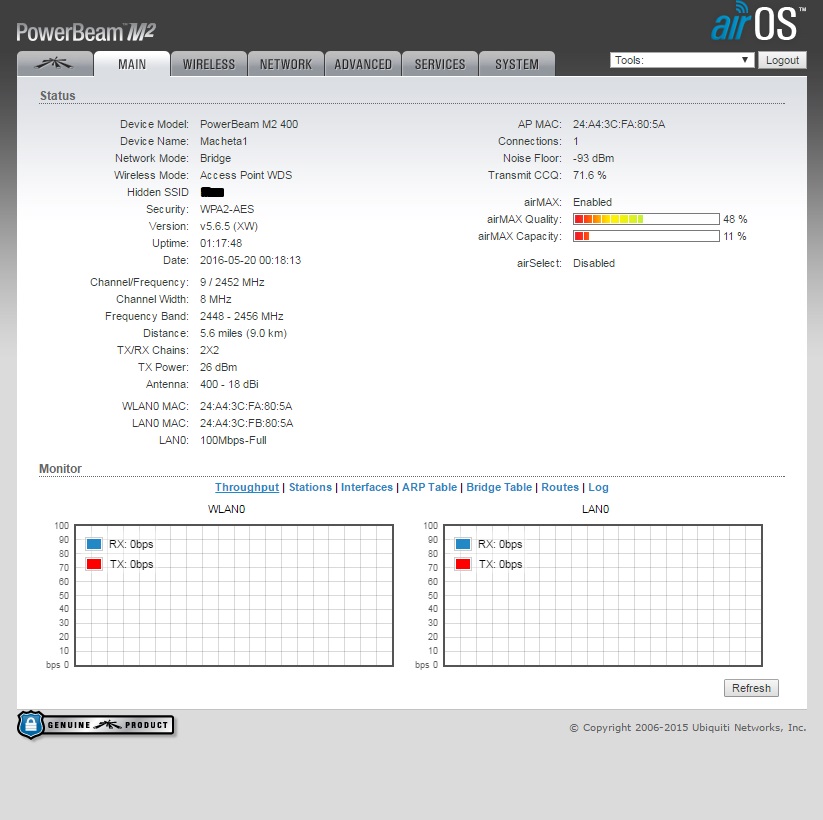Click the airOS logo

pos(758,22)
